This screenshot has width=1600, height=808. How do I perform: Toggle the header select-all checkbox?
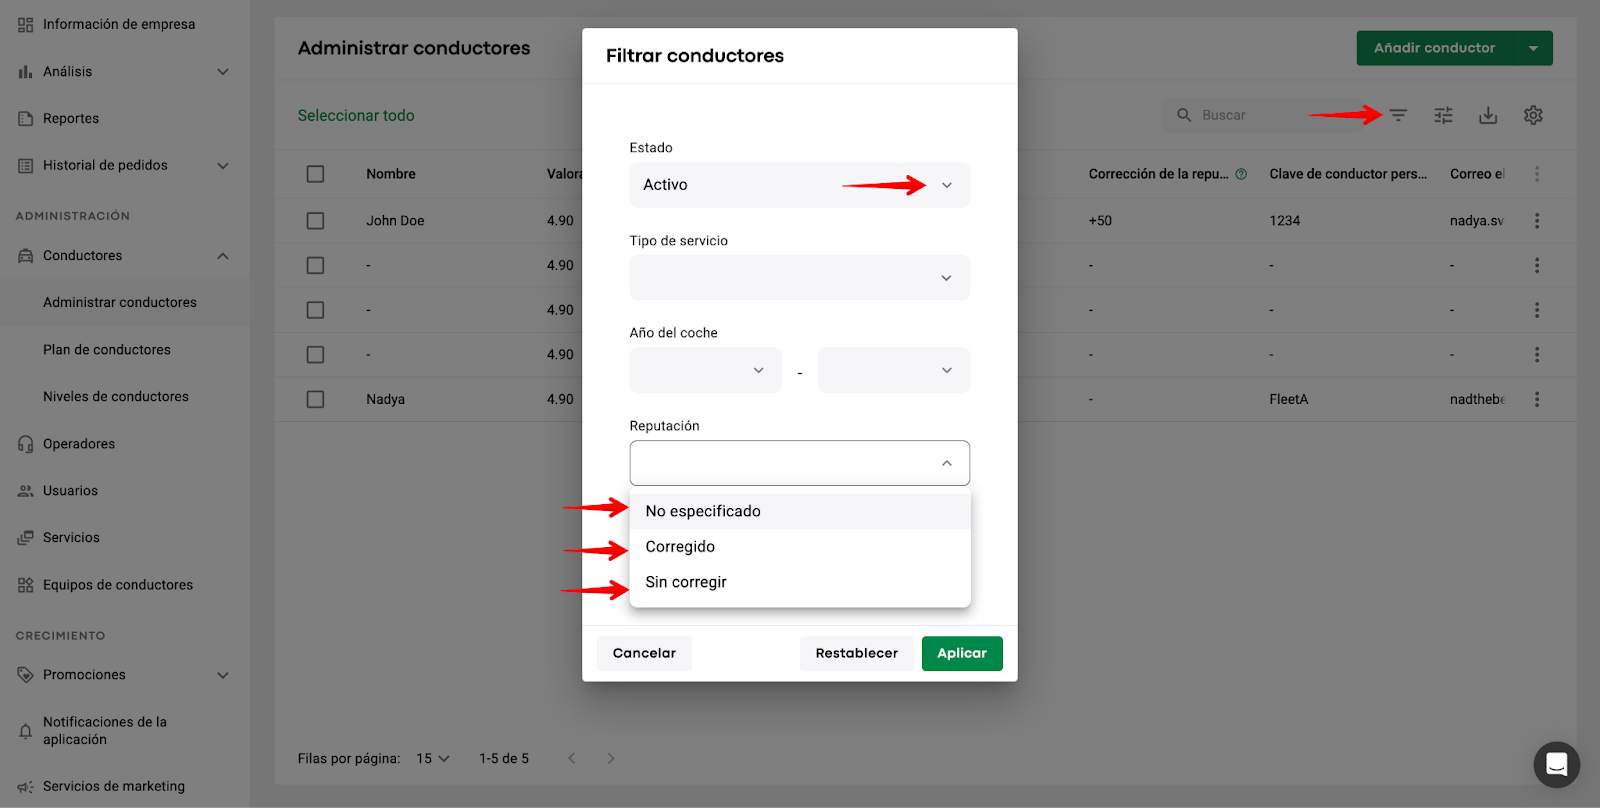(316, 174)
